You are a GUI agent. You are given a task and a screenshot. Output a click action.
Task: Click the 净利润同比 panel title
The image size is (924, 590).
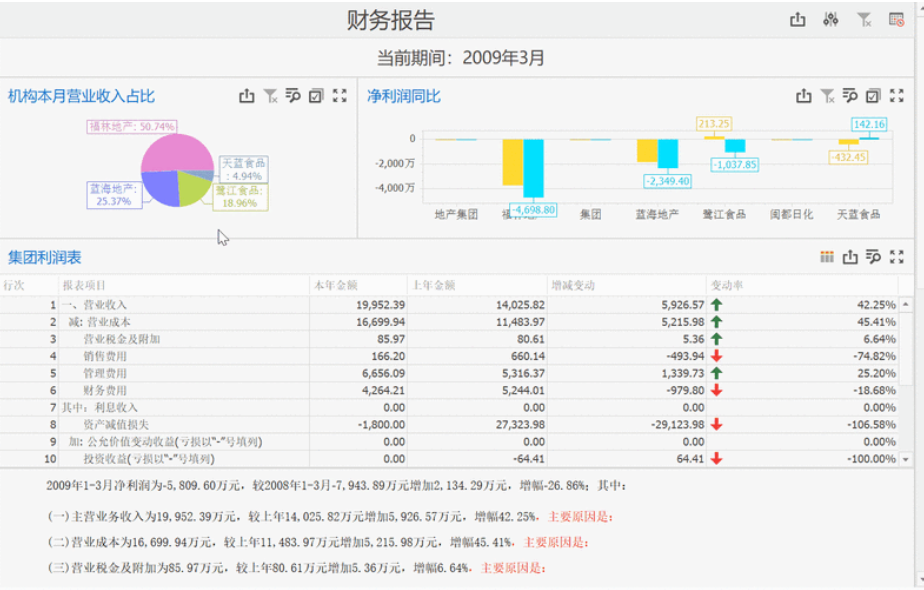[x=404, y=96]
